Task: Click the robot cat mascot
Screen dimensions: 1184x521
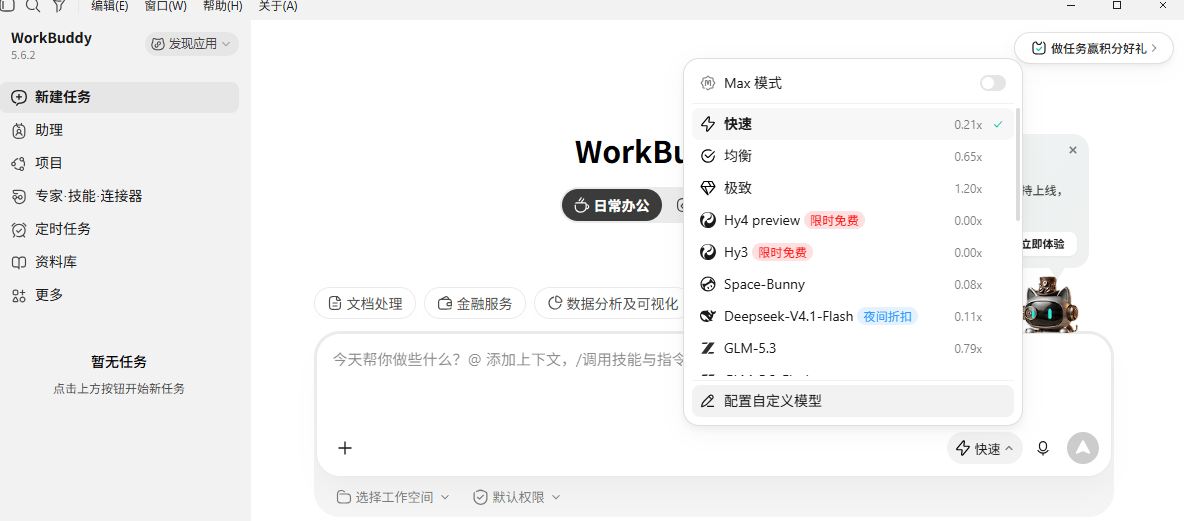Action: [x=1050, y=304]
